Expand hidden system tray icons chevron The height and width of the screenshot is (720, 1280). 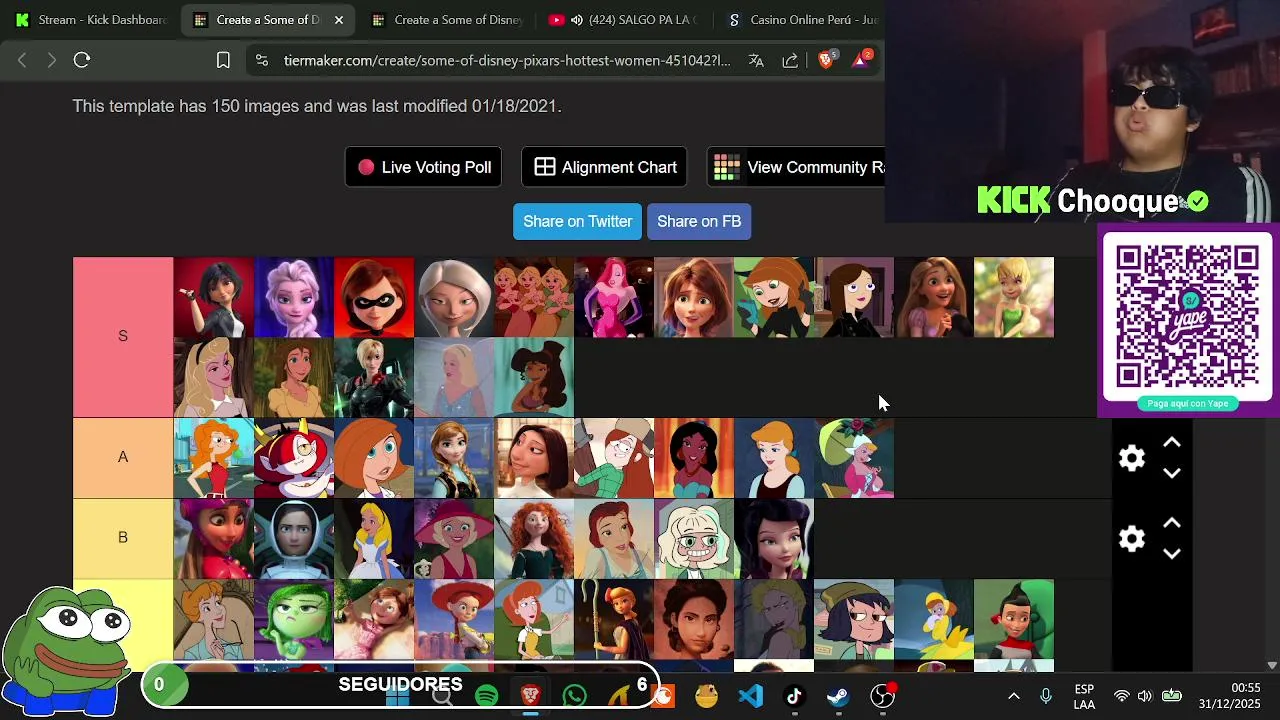point(1013,696)
